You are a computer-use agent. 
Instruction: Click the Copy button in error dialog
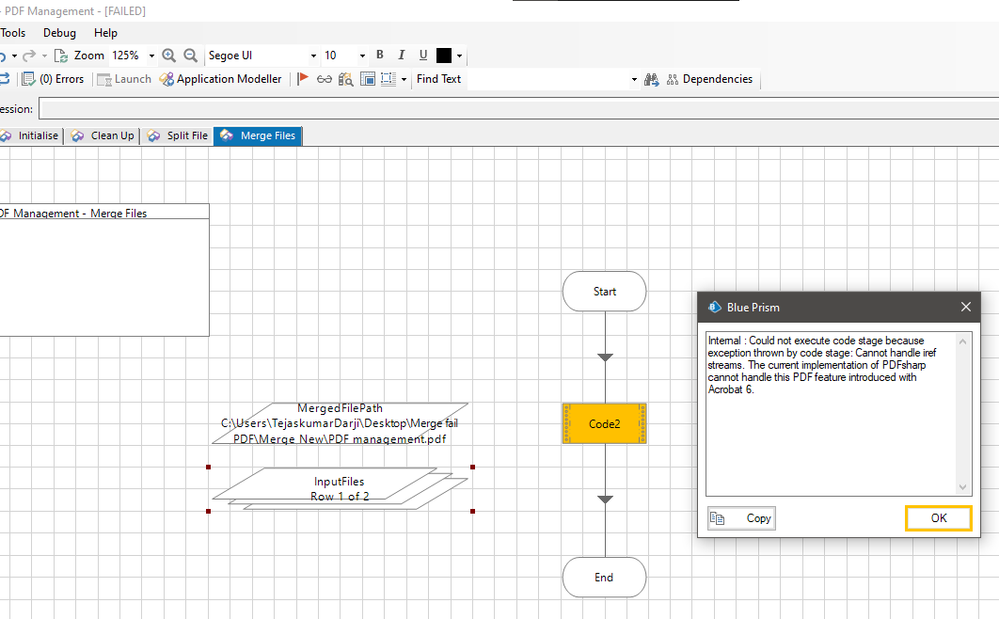742,518
